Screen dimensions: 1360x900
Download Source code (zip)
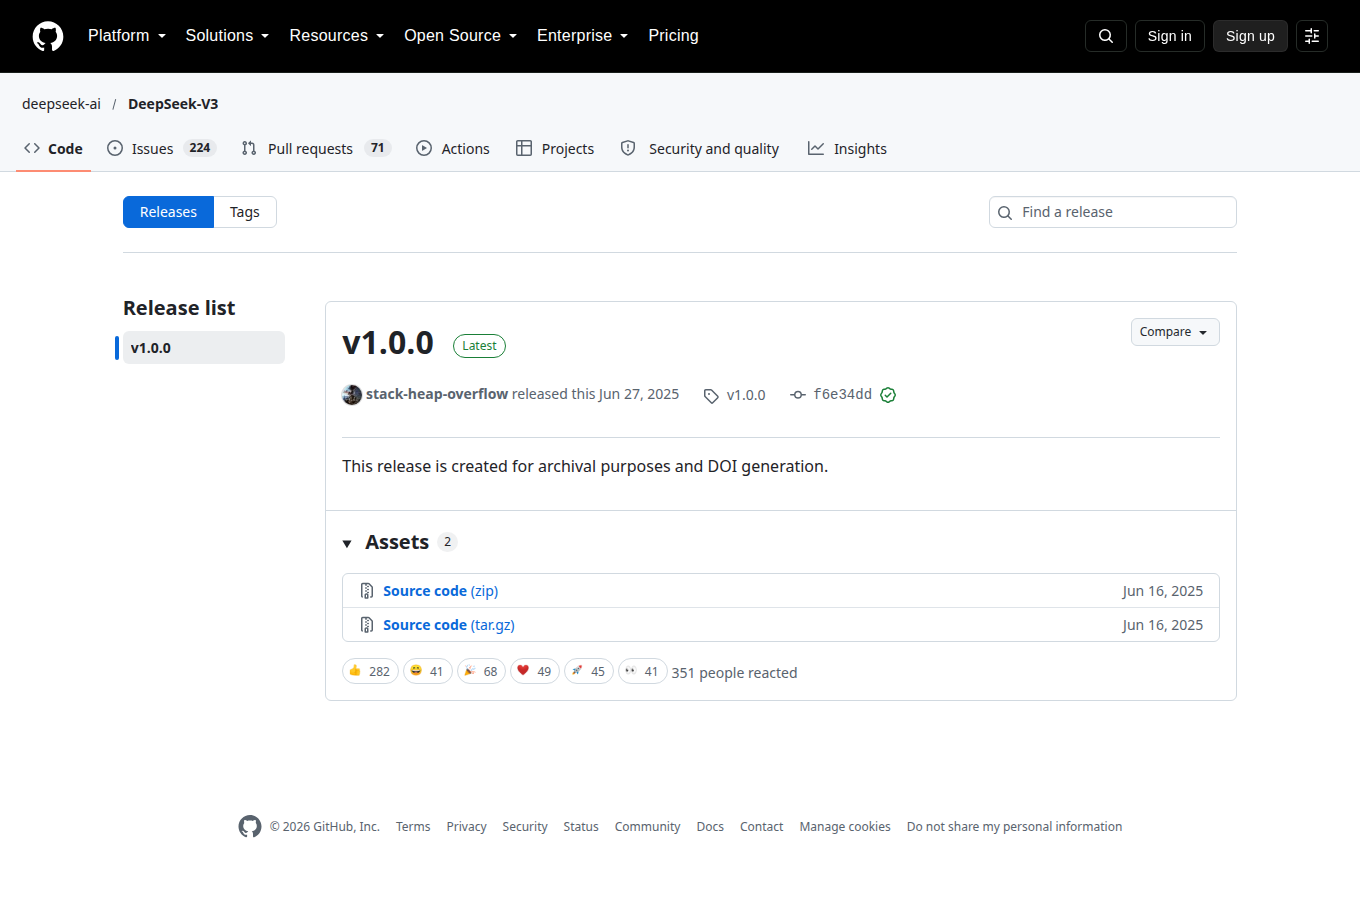pyautogui.click(x=441, y=591)
